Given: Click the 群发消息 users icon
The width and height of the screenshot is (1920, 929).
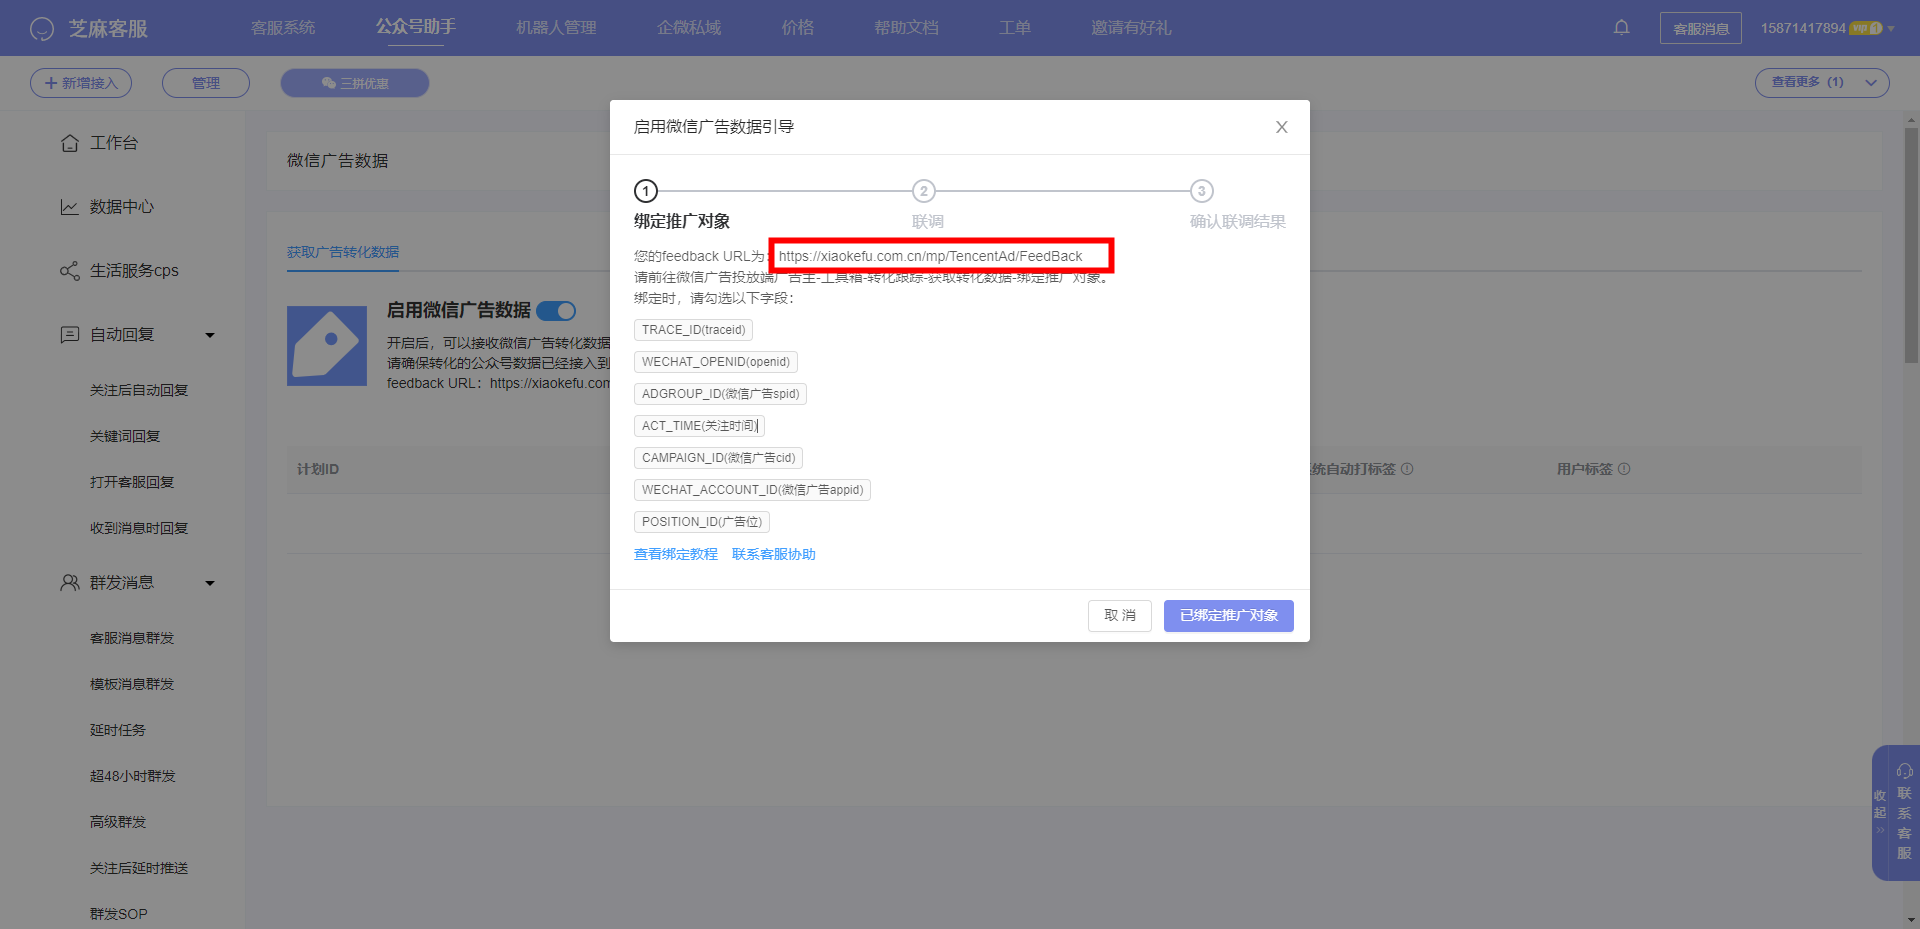Looking at the screenshot, I should tap(70, 582).
